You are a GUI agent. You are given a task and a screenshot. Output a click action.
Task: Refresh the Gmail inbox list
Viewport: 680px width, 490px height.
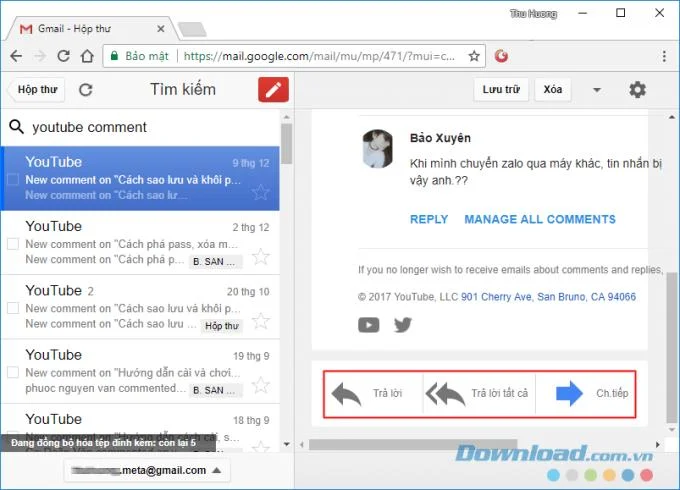click(86, 90)
